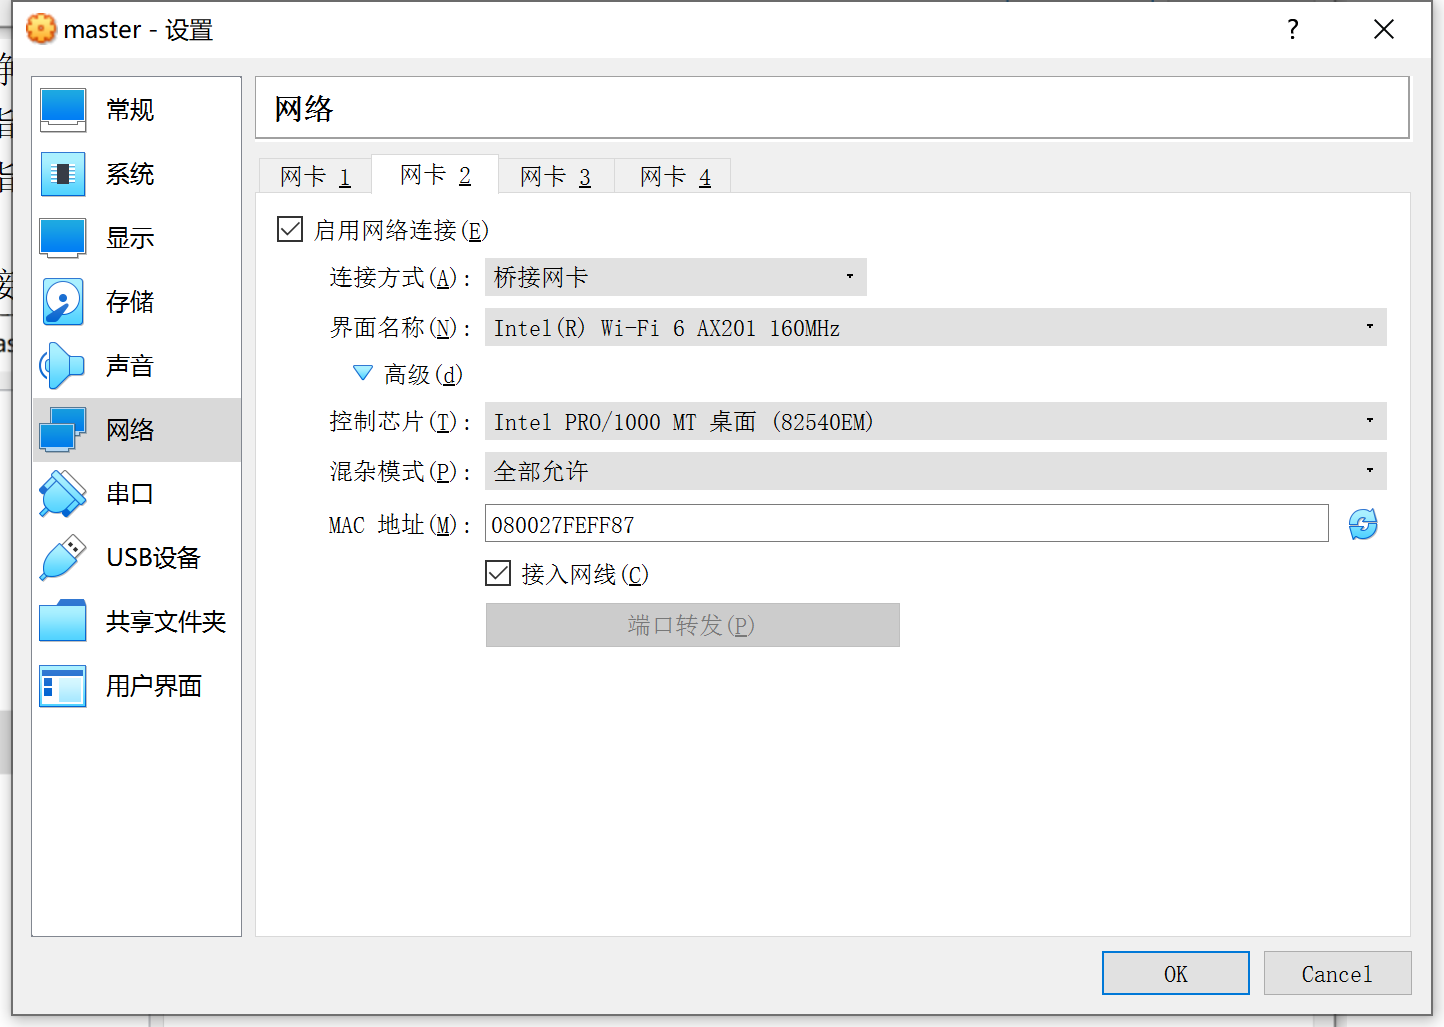Click the 界面名称(N) label
This screenshot has width=1444, height=1027.
tap(399, 327)
